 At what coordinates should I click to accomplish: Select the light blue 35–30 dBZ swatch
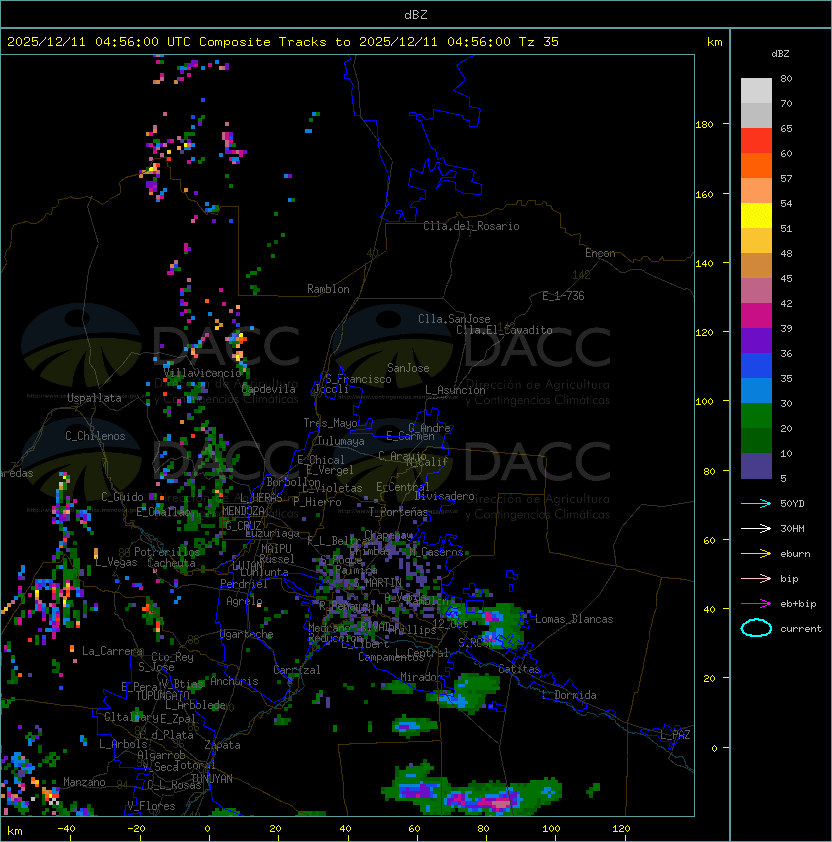click(x=756, y=391)
